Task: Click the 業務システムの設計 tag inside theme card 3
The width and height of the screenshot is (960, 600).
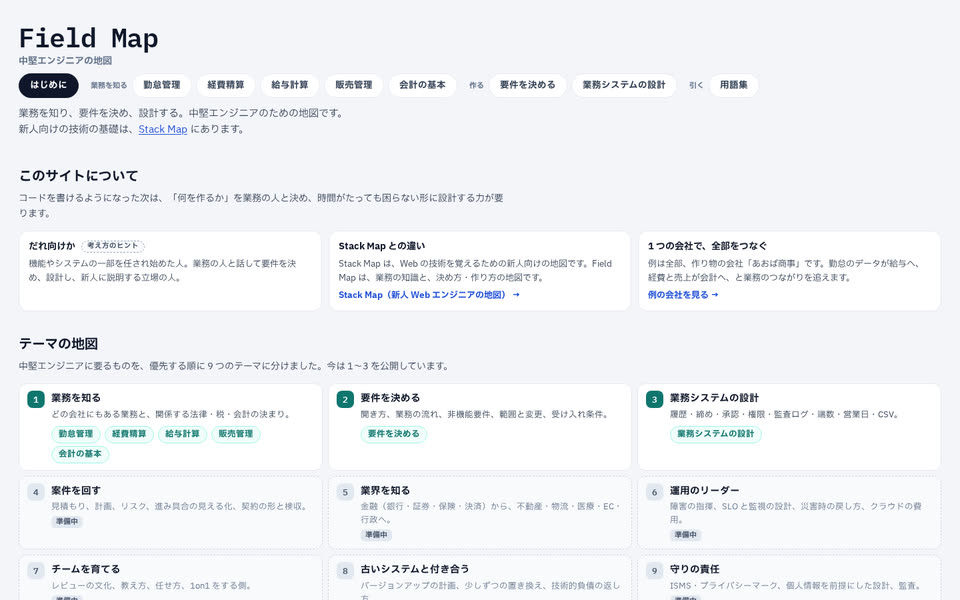Action: tap(716, 434)
